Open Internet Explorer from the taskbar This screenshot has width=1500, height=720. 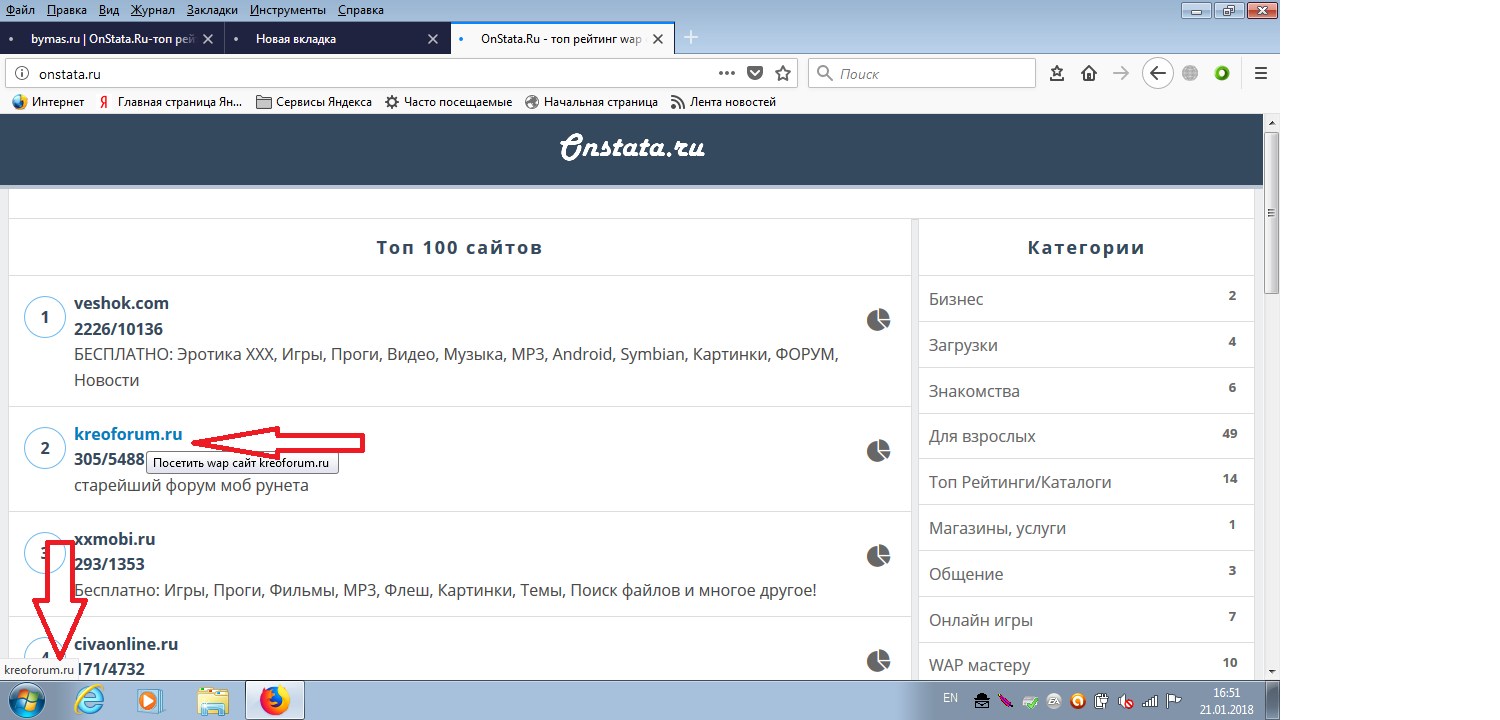pyautogui.click(x=90, y=701)
